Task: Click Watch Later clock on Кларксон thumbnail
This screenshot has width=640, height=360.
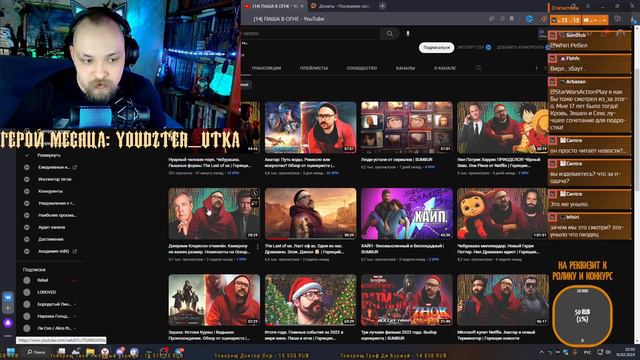Action: tap(254, 193)
